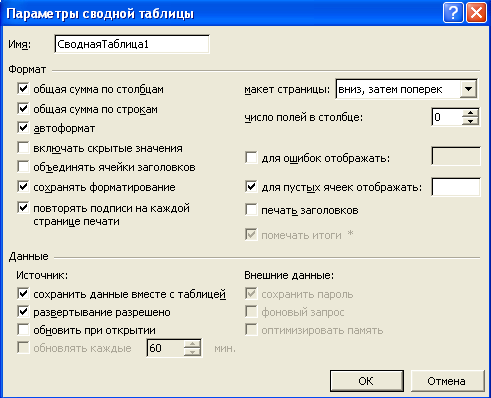Check the 'печать заголовков' option
Viewport: 491px width, 398px height.
click(x=251, y=210)
